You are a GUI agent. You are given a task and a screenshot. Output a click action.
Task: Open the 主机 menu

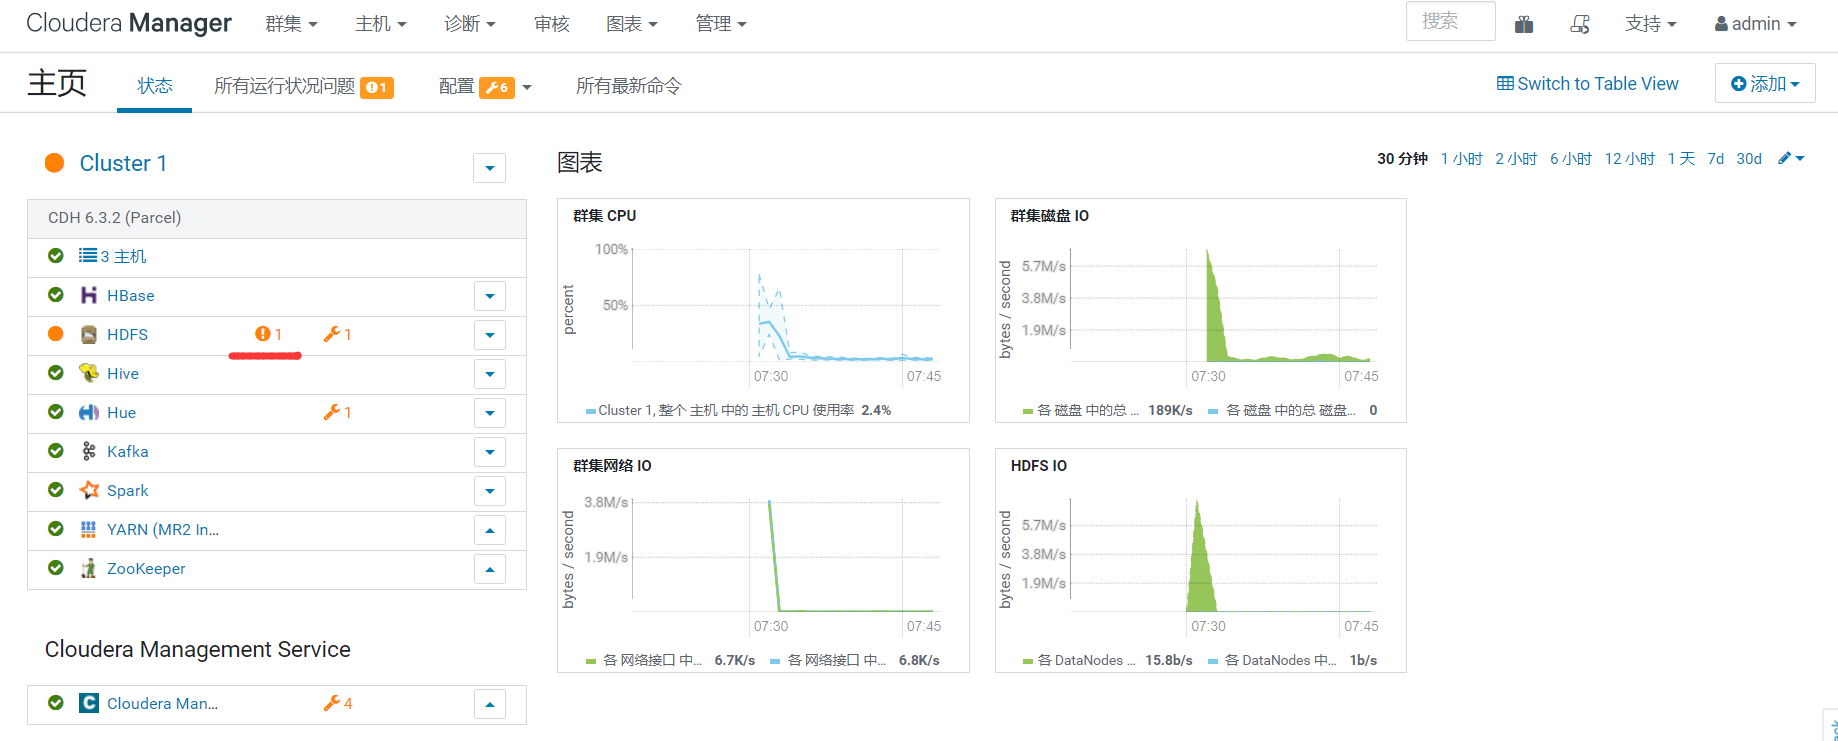tap(381, 23)
